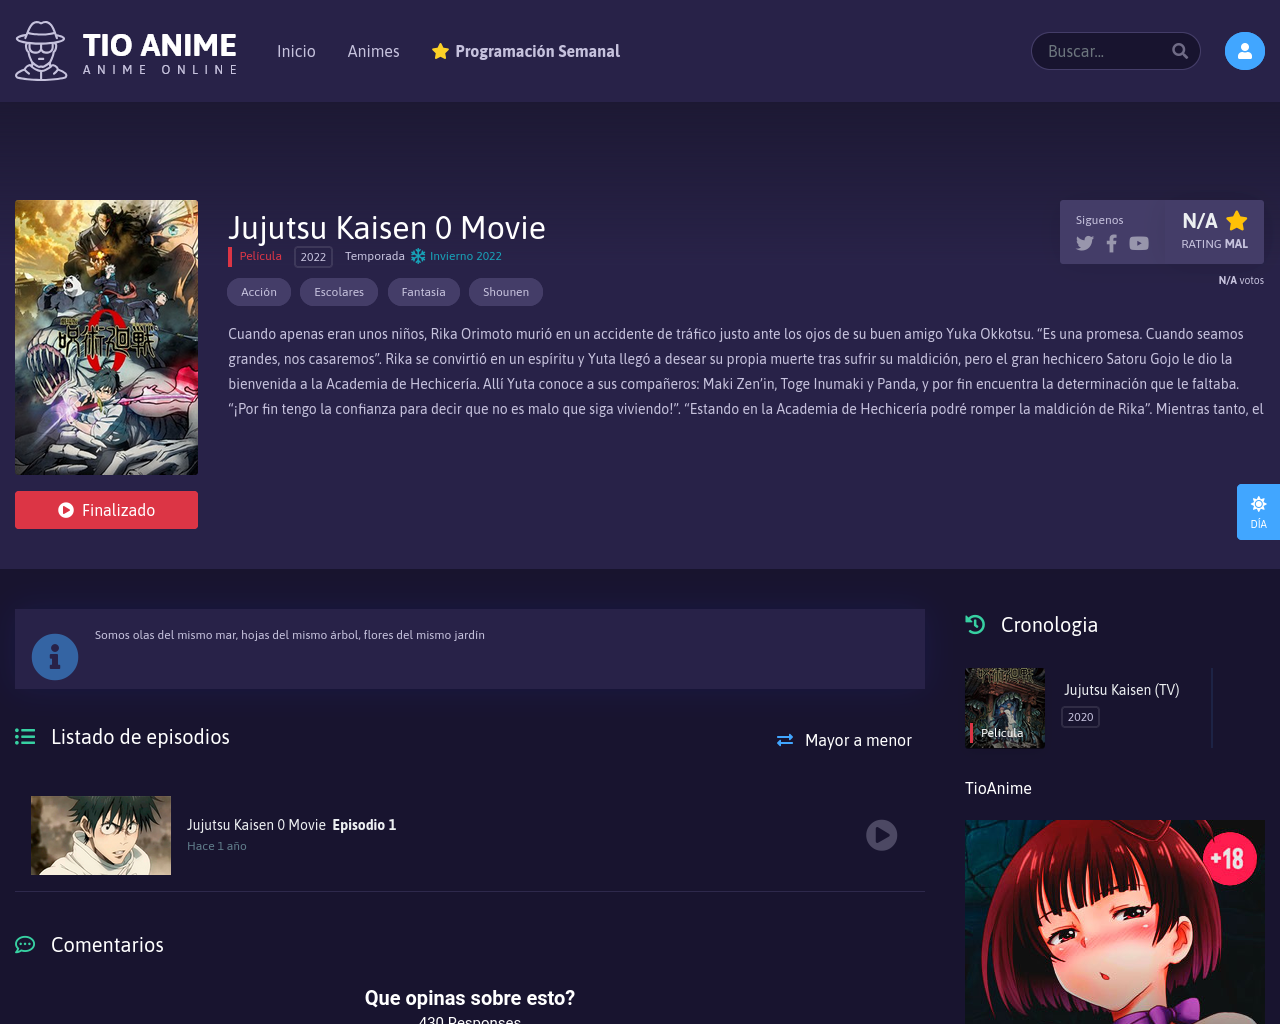The width and height of the screenshot is (1280, 1024).
Task: Click the RATING MAL label
Action: pyautogui.click(x=1214, y=244)
